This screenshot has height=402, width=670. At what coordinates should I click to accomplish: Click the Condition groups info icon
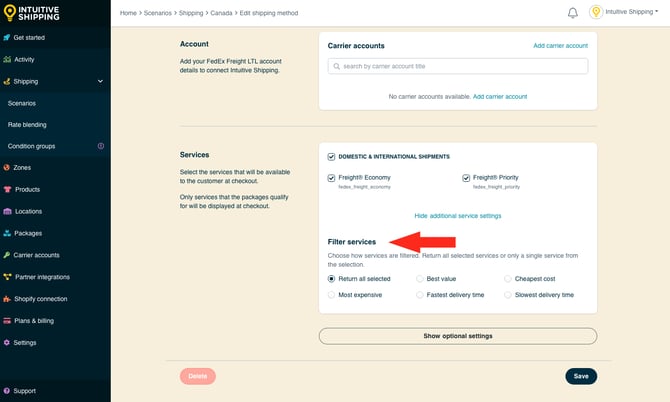pyautogui.click(x=100, y=146)
